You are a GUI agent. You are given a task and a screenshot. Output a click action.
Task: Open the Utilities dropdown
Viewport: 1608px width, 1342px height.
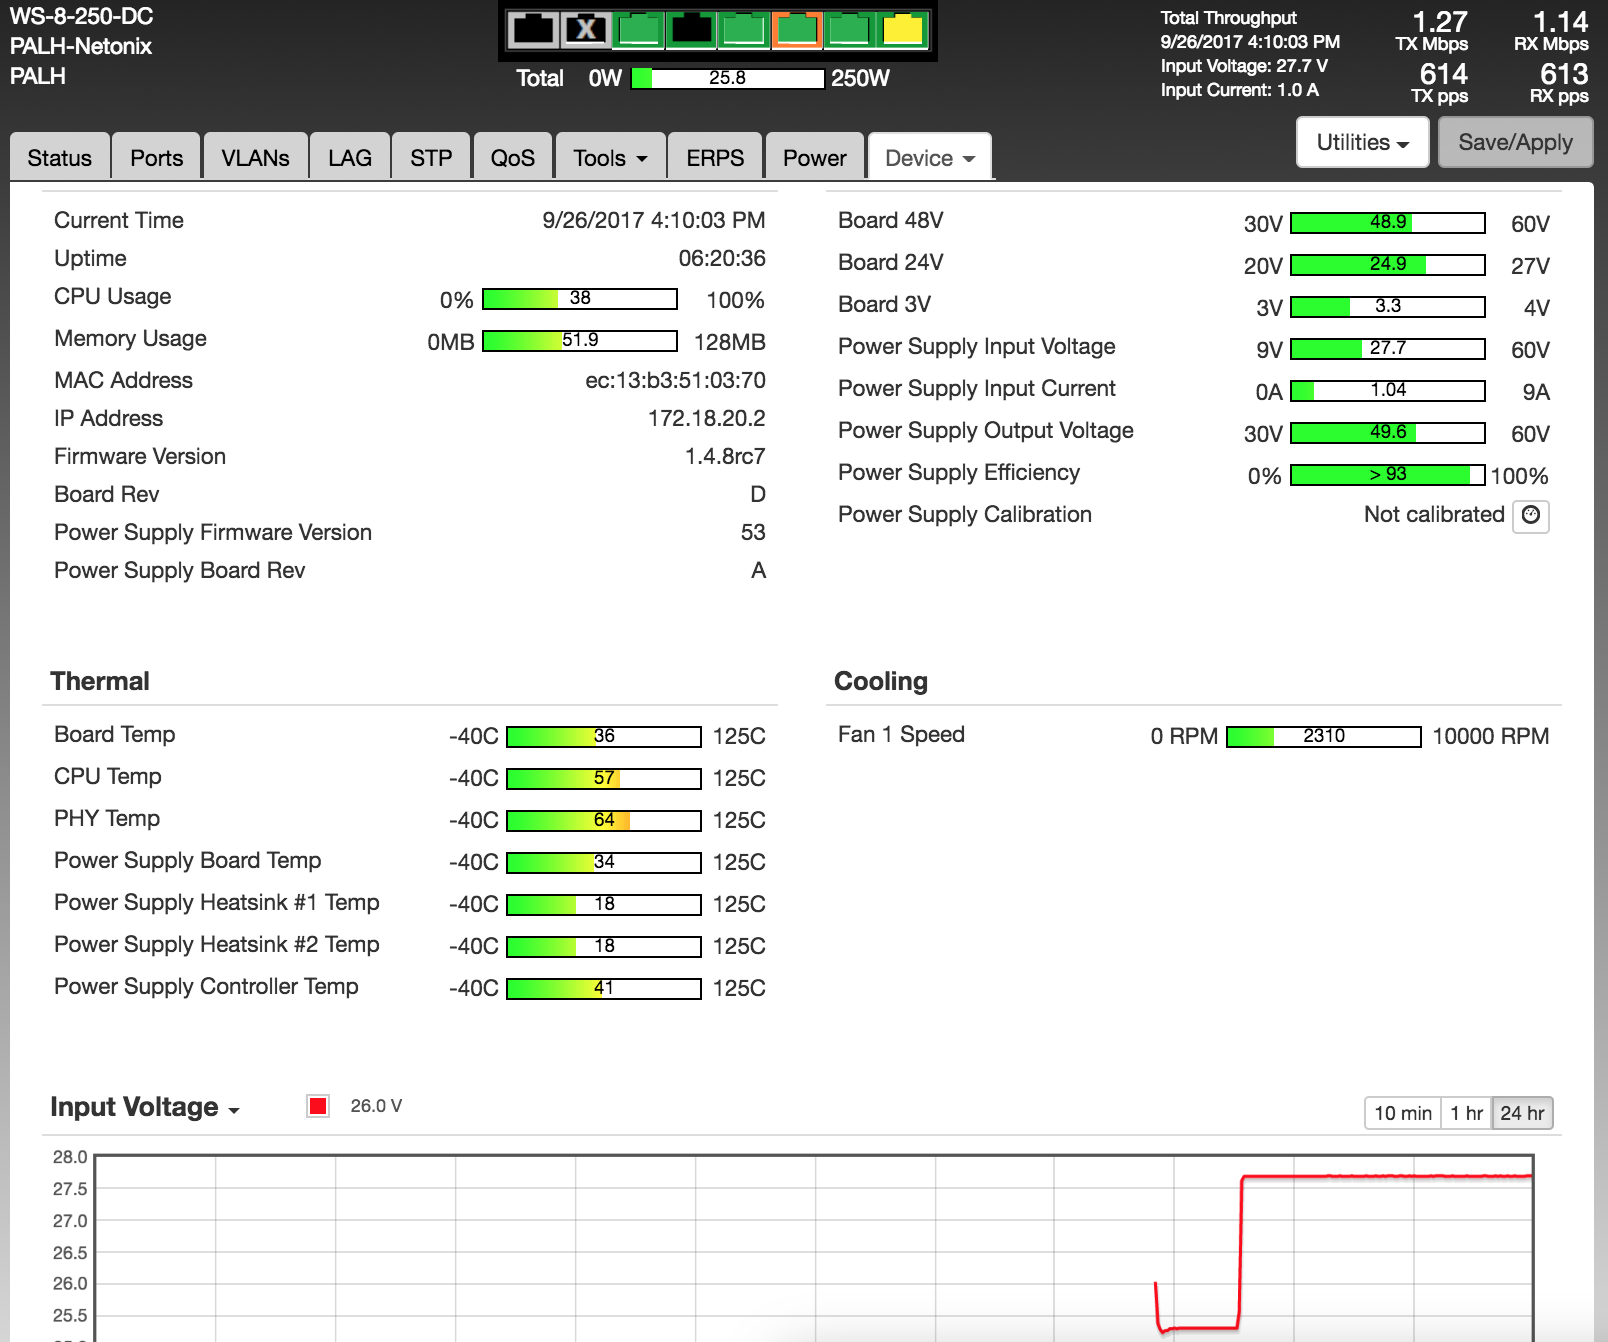click(x=1362, y=143)
